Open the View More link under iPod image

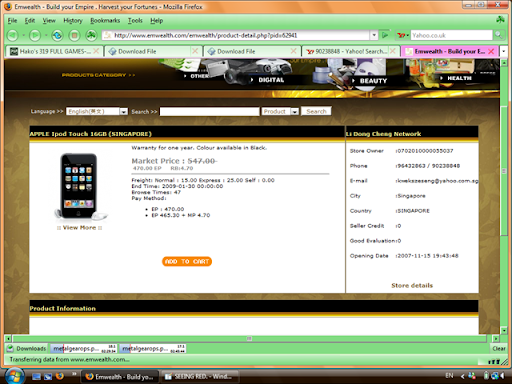click(79, 228)
